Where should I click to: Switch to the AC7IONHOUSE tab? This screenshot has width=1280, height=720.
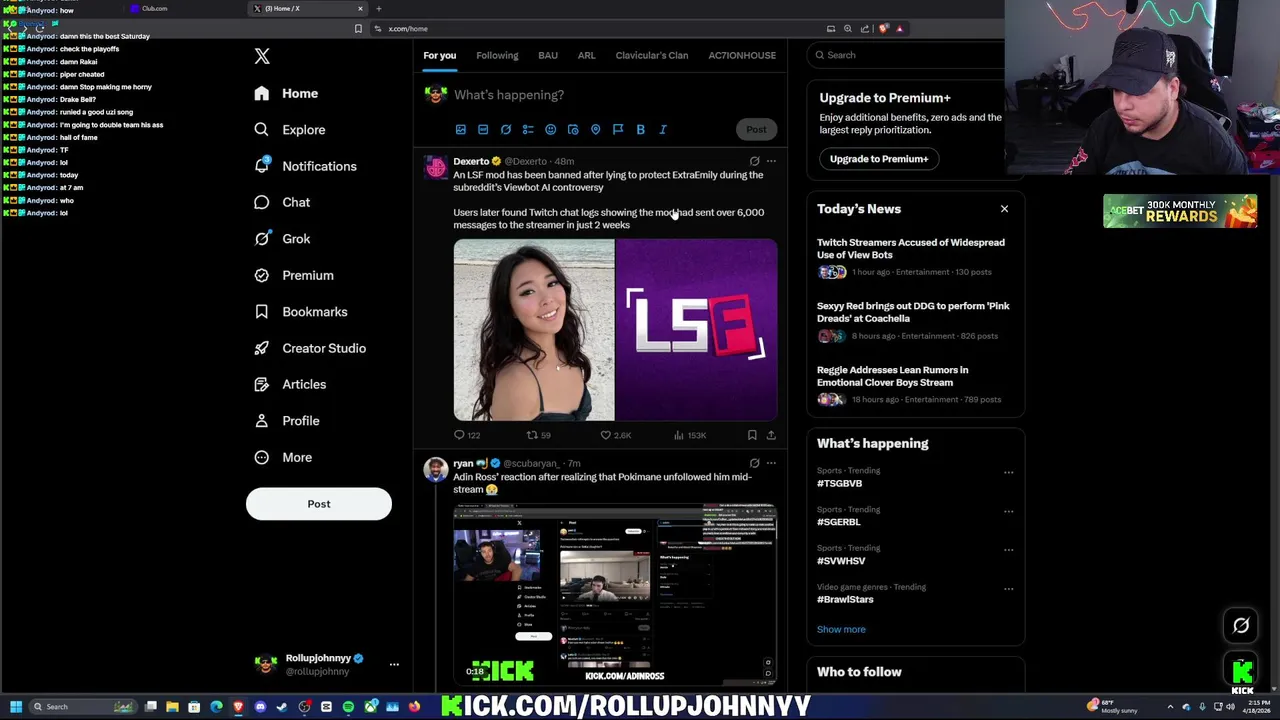742,55
